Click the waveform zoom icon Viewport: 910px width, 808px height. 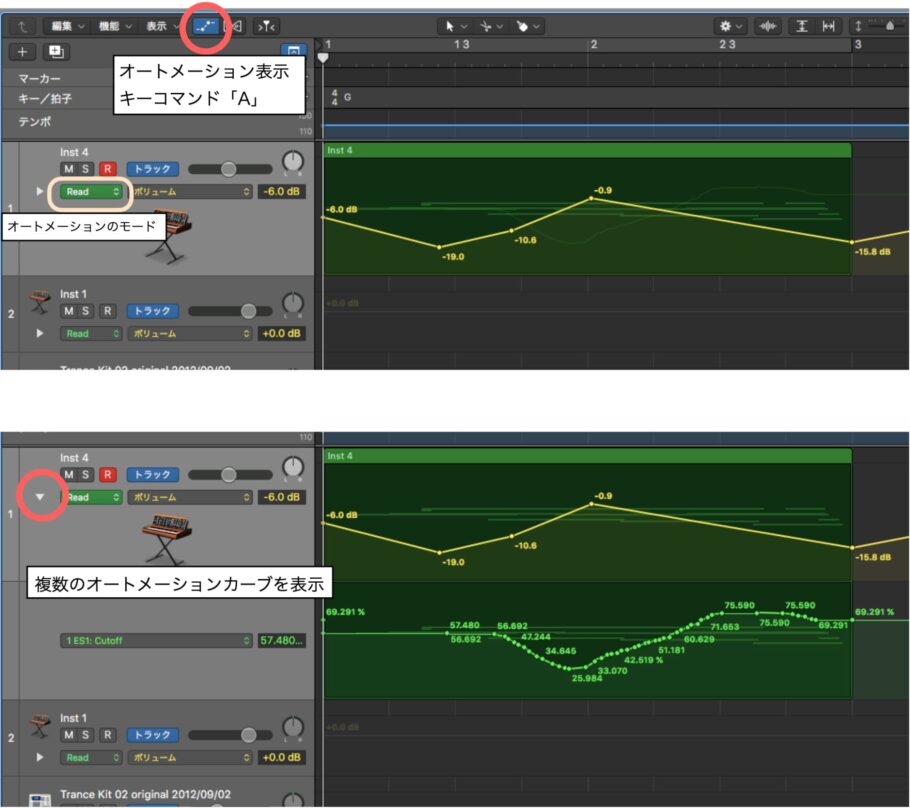766,25
